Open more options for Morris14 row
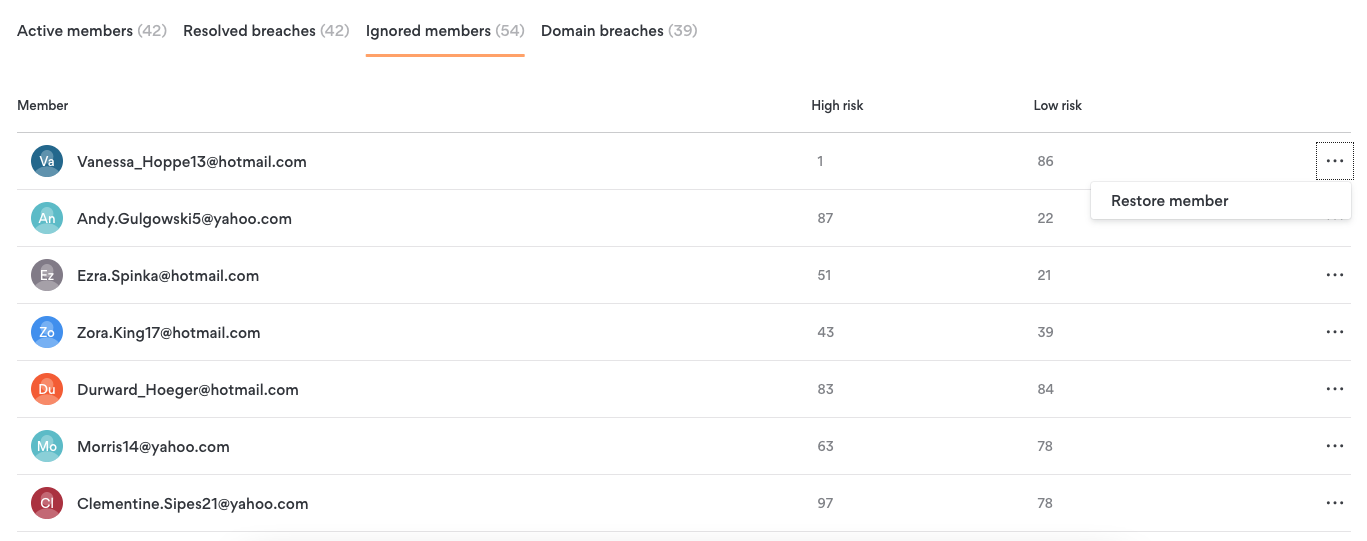The image size is (1367, 541). tap(1334, 446)
